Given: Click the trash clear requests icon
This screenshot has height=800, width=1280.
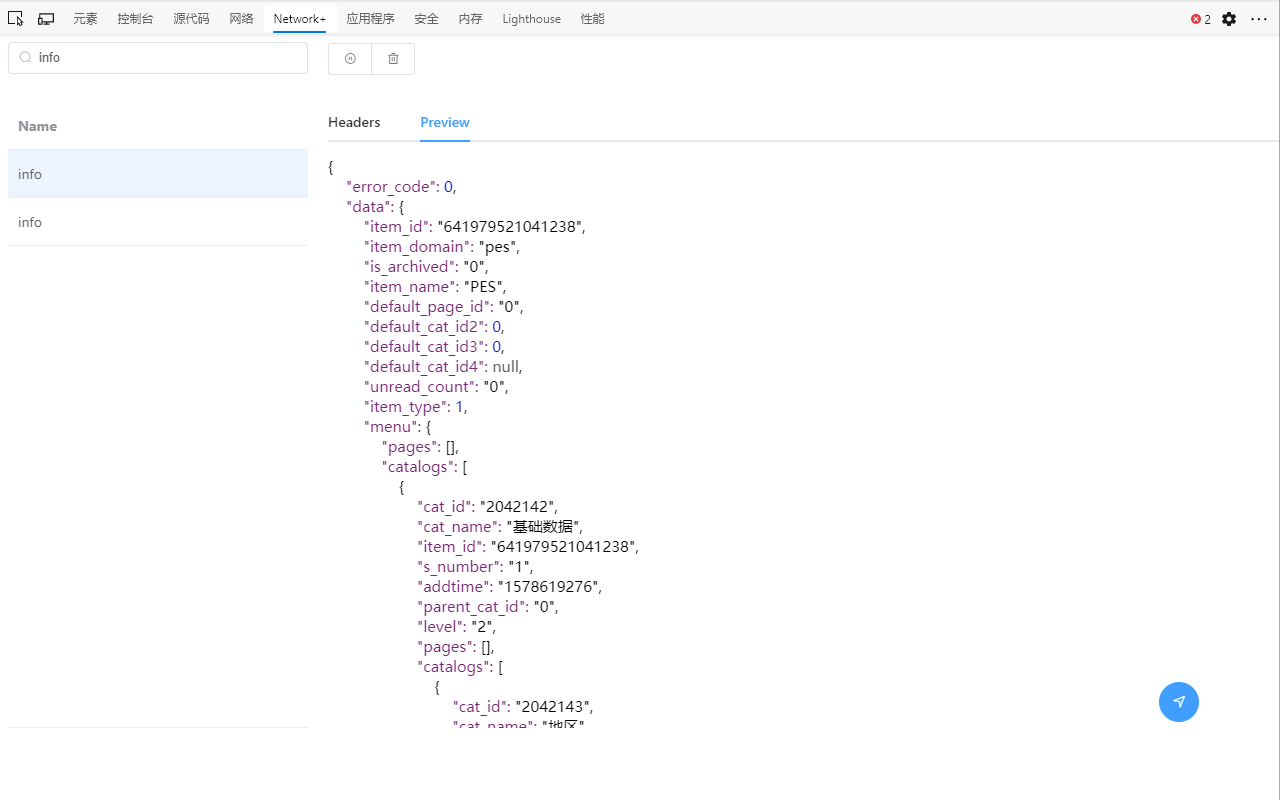Looking at the screenshot, I should 393,59.
